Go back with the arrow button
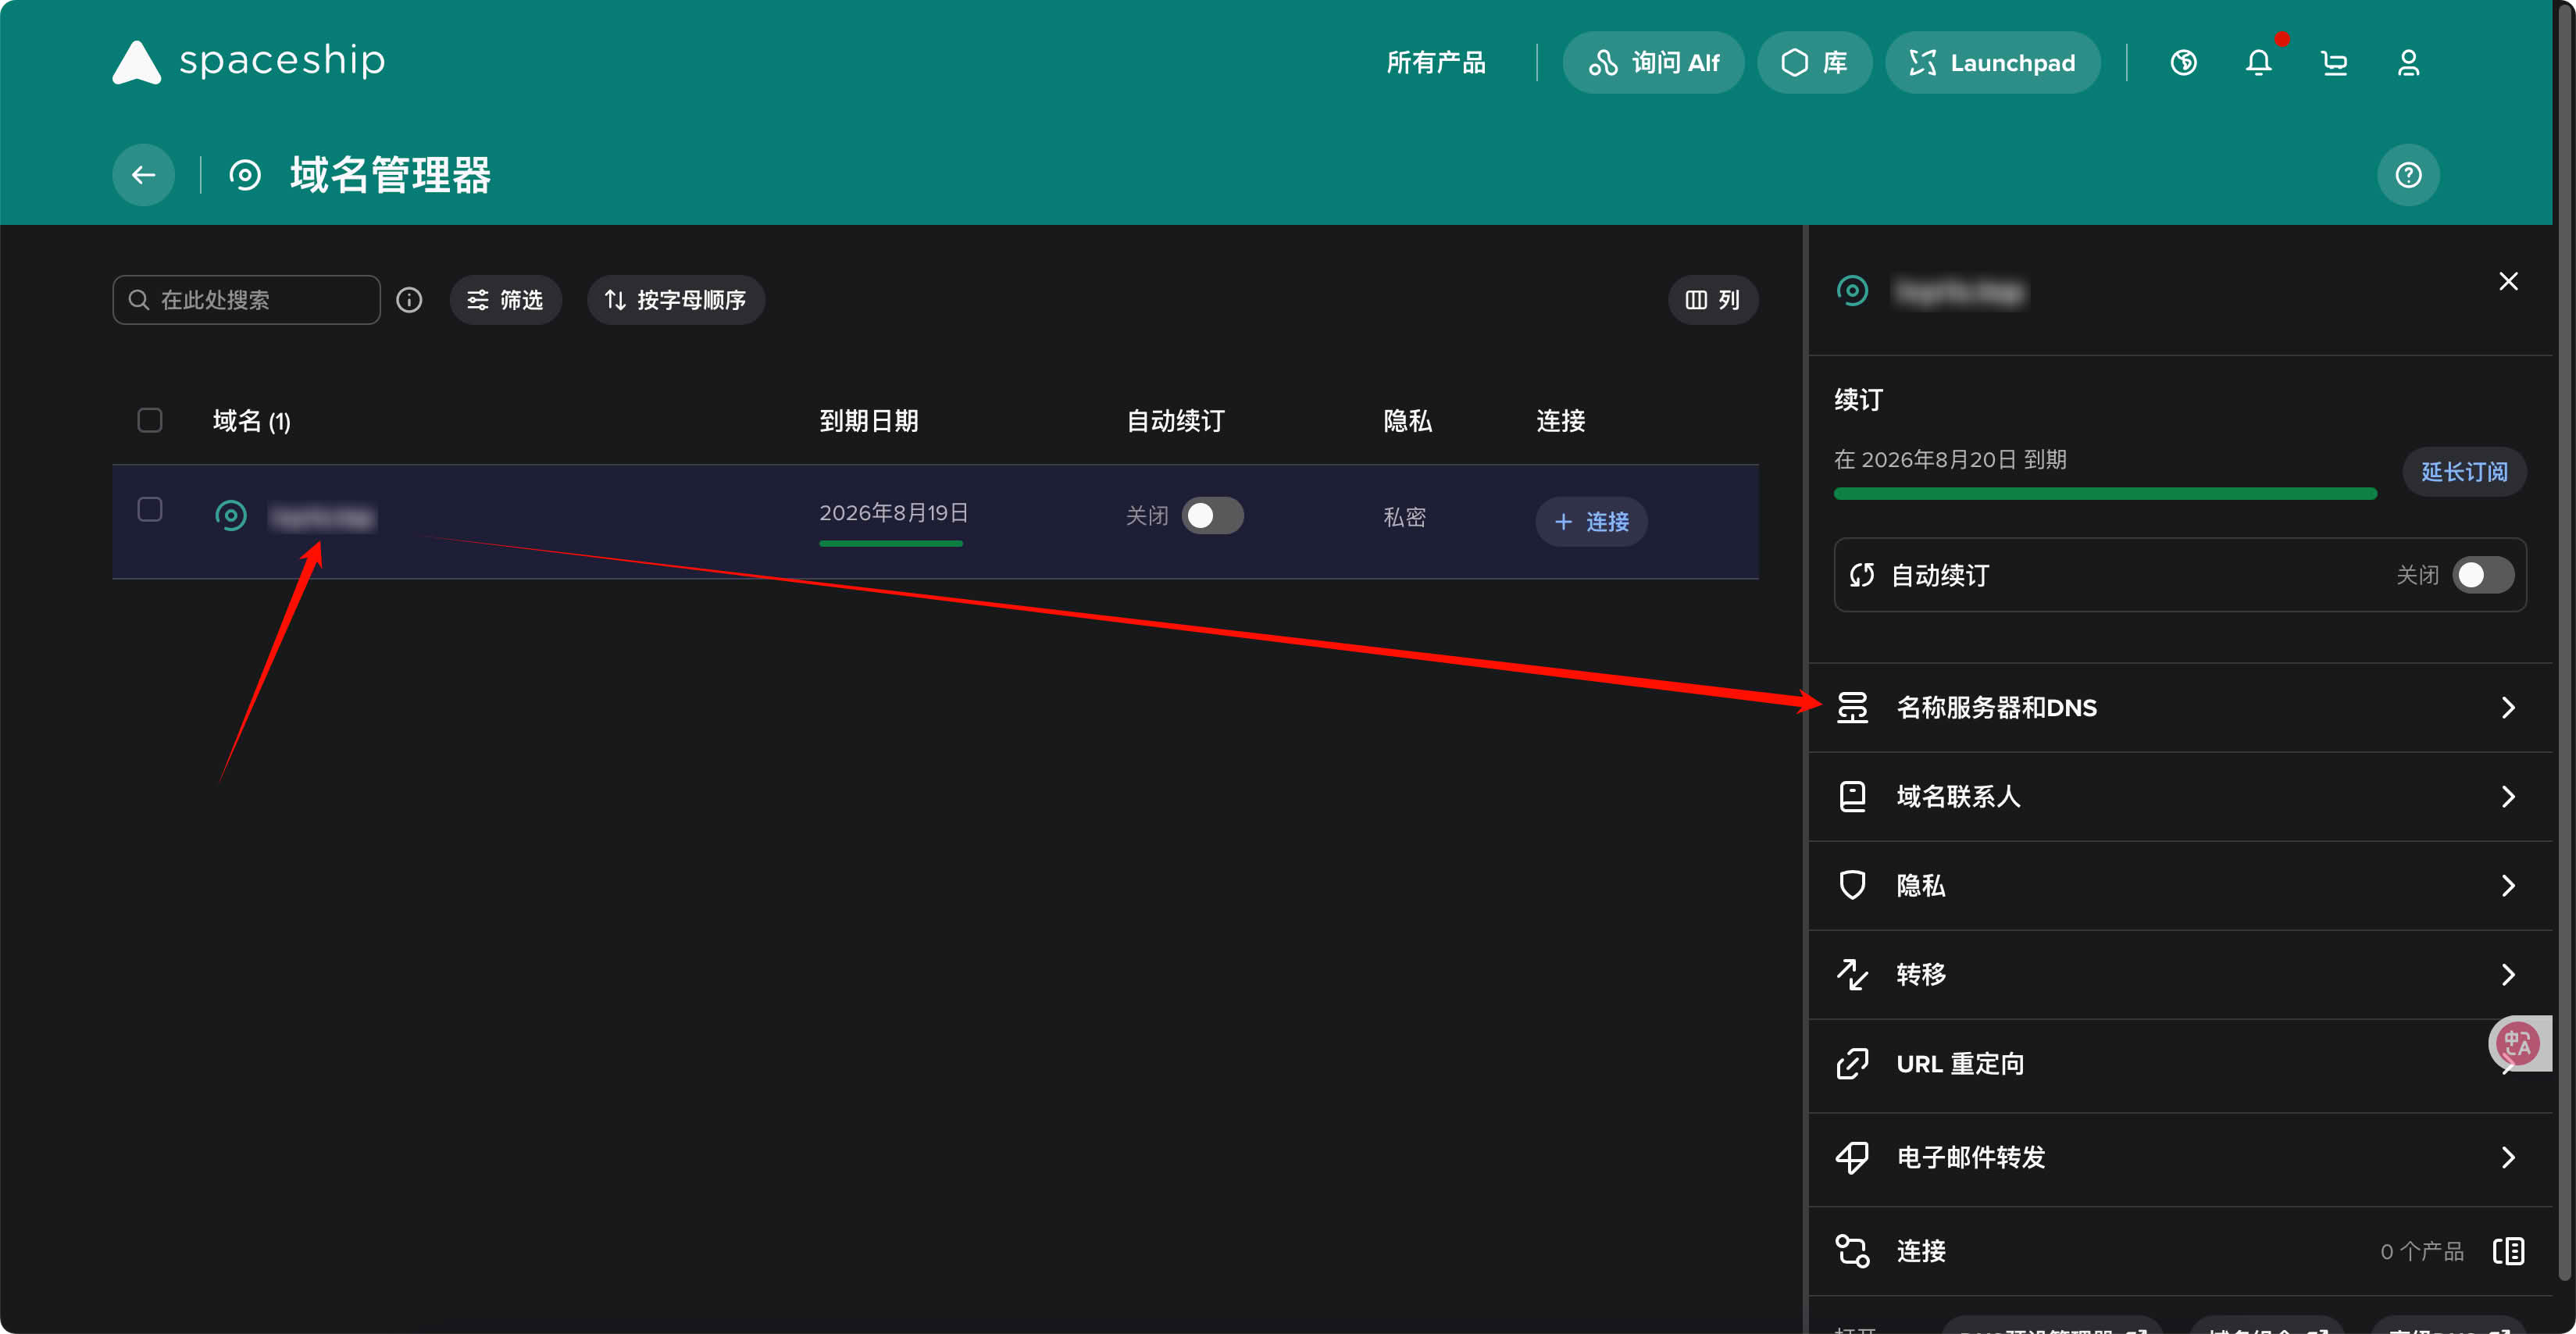The height and width of the screenshot is (1334, 2576). coord(143,175)
